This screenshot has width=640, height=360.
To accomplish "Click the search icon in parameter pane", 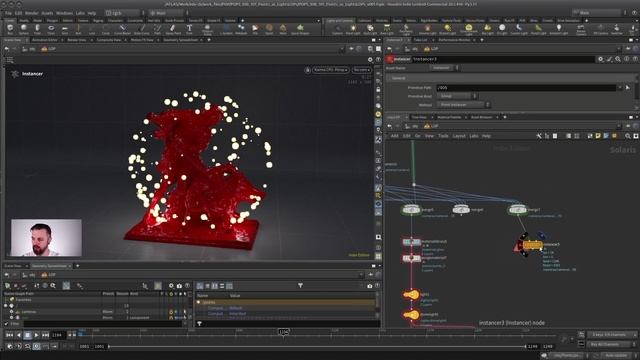I will tap(618, 59).
